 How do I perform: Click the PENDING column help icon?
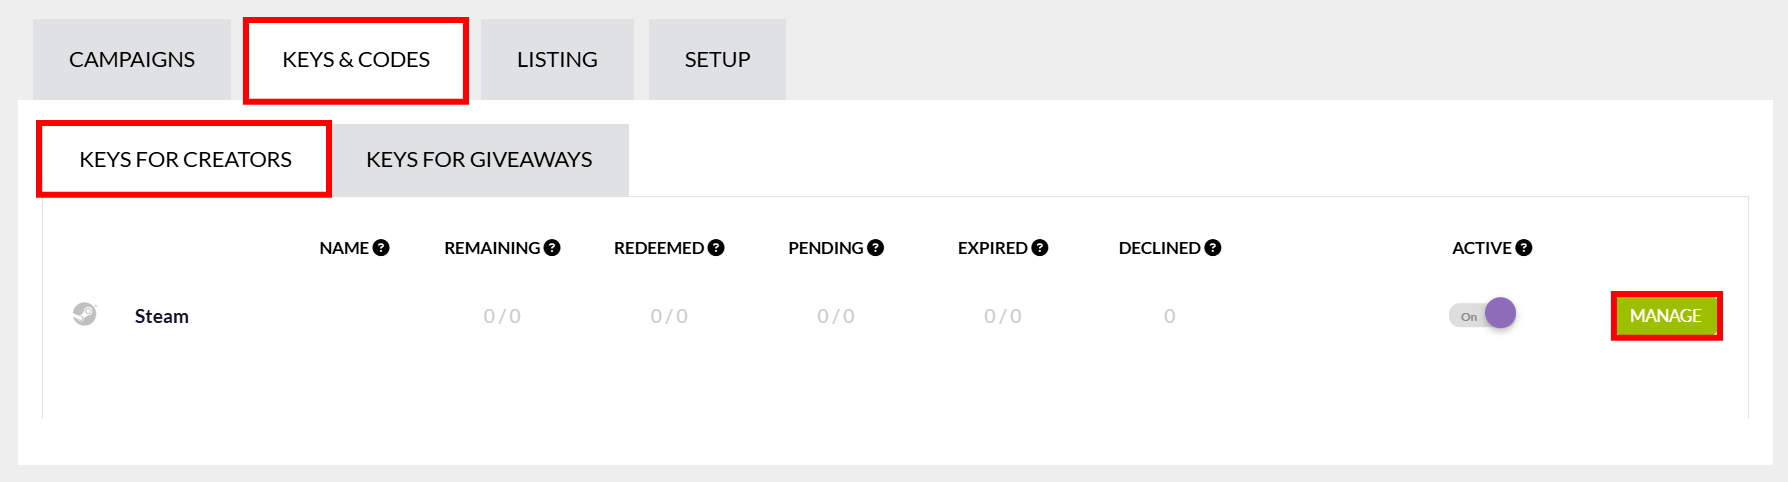point(876,248)
